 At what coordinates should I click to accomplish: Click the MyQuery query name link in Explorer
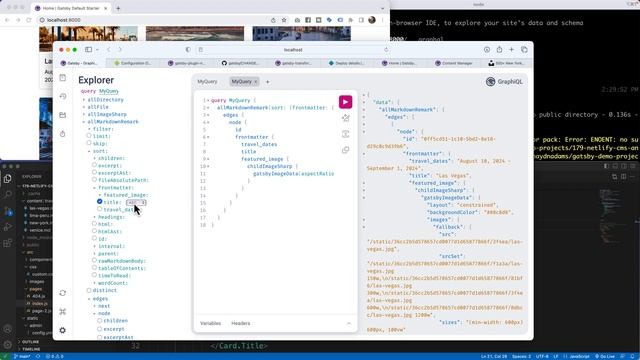point(109,91)
